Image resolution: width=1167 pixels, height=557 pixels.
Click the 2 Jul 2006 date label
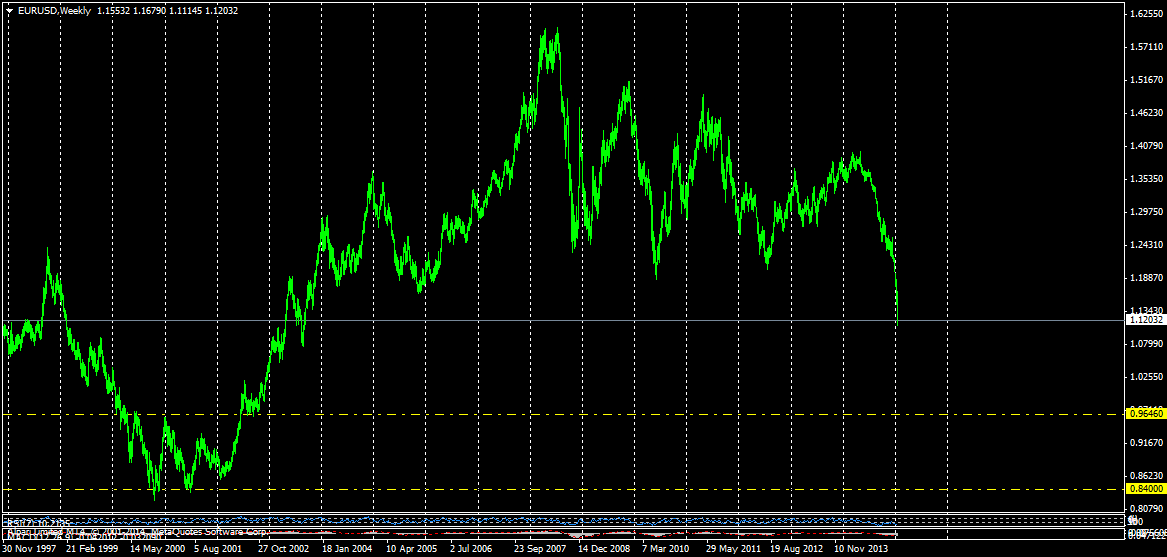click(472, 549)
